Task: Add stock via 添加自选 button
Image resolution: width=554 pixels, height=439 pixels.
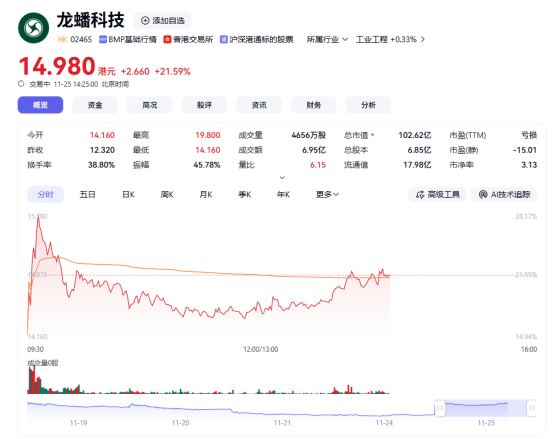Action: pos(163,20)
